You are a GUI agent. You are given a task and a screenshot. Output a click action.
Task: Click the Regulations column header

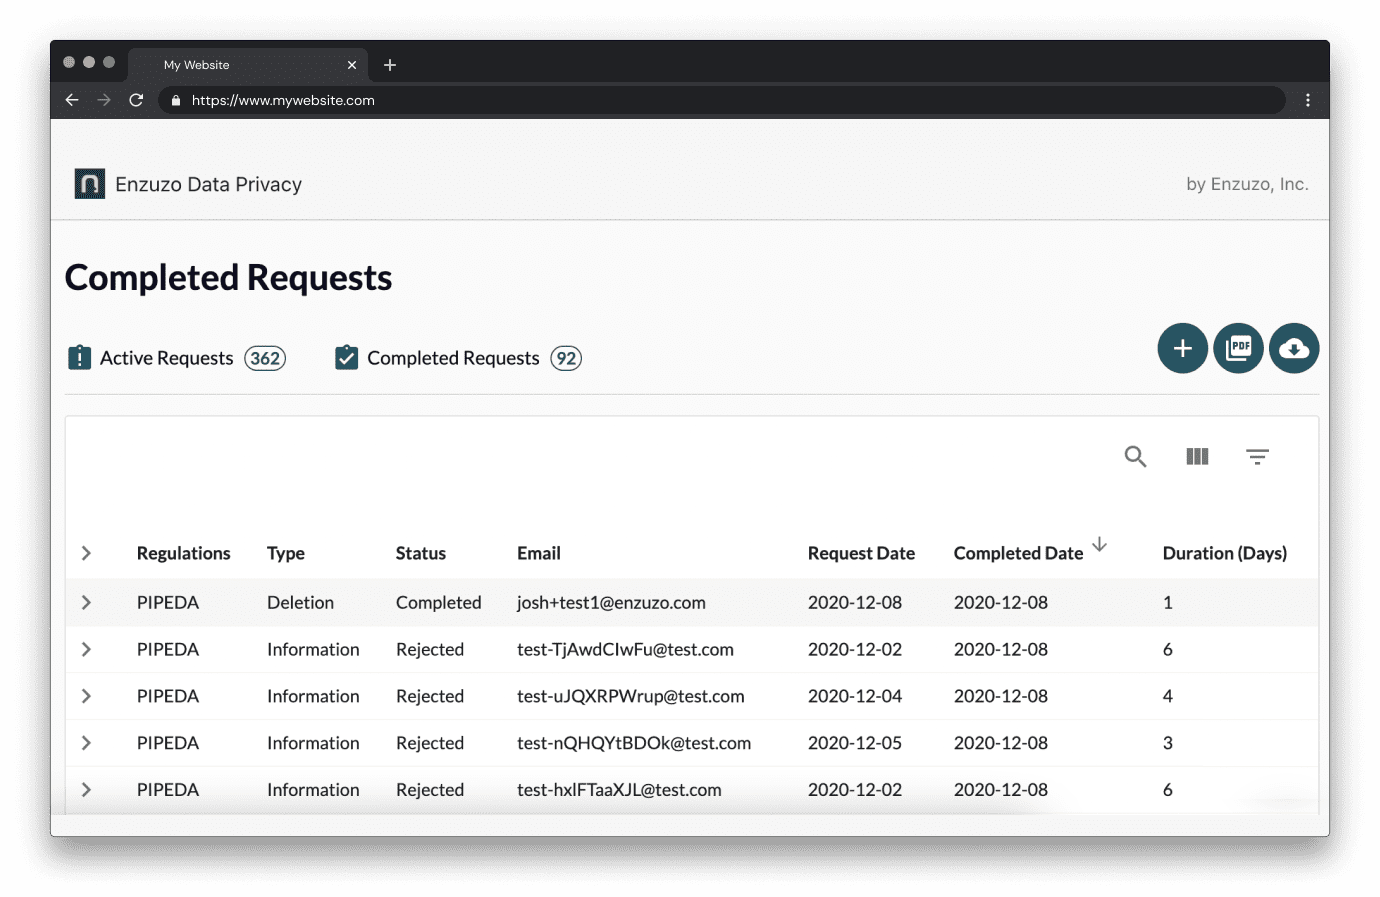pos(183,552)
